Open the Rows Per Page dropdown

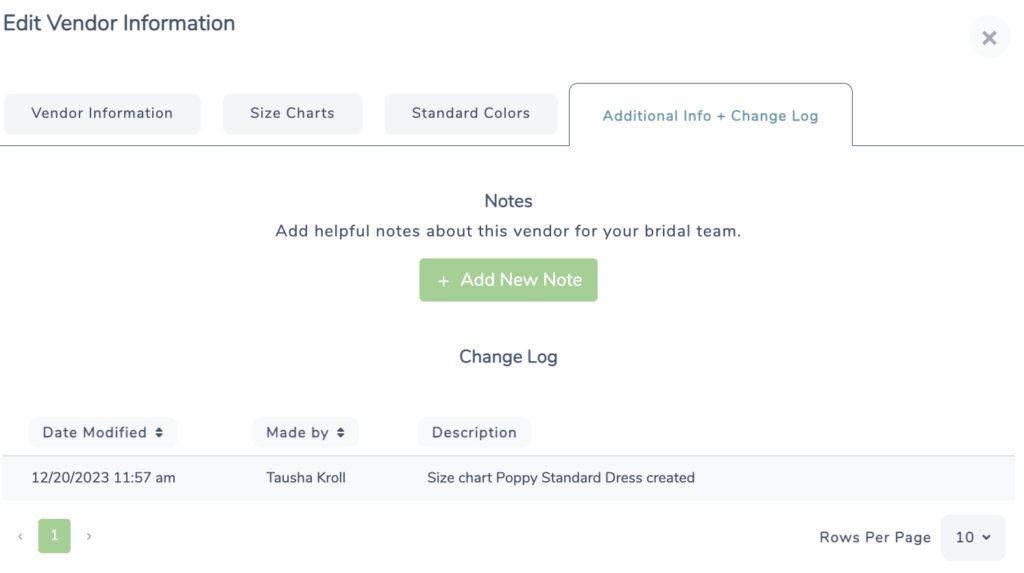point(973,537)
